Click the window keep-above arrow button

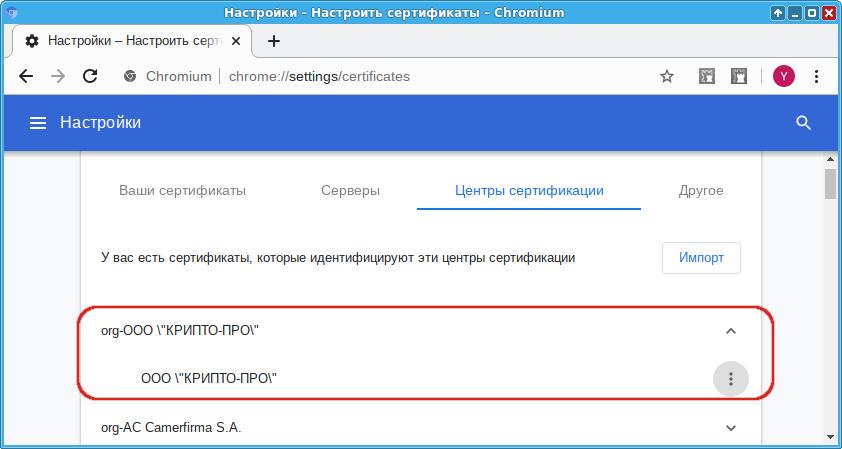(x=778, y=12)
